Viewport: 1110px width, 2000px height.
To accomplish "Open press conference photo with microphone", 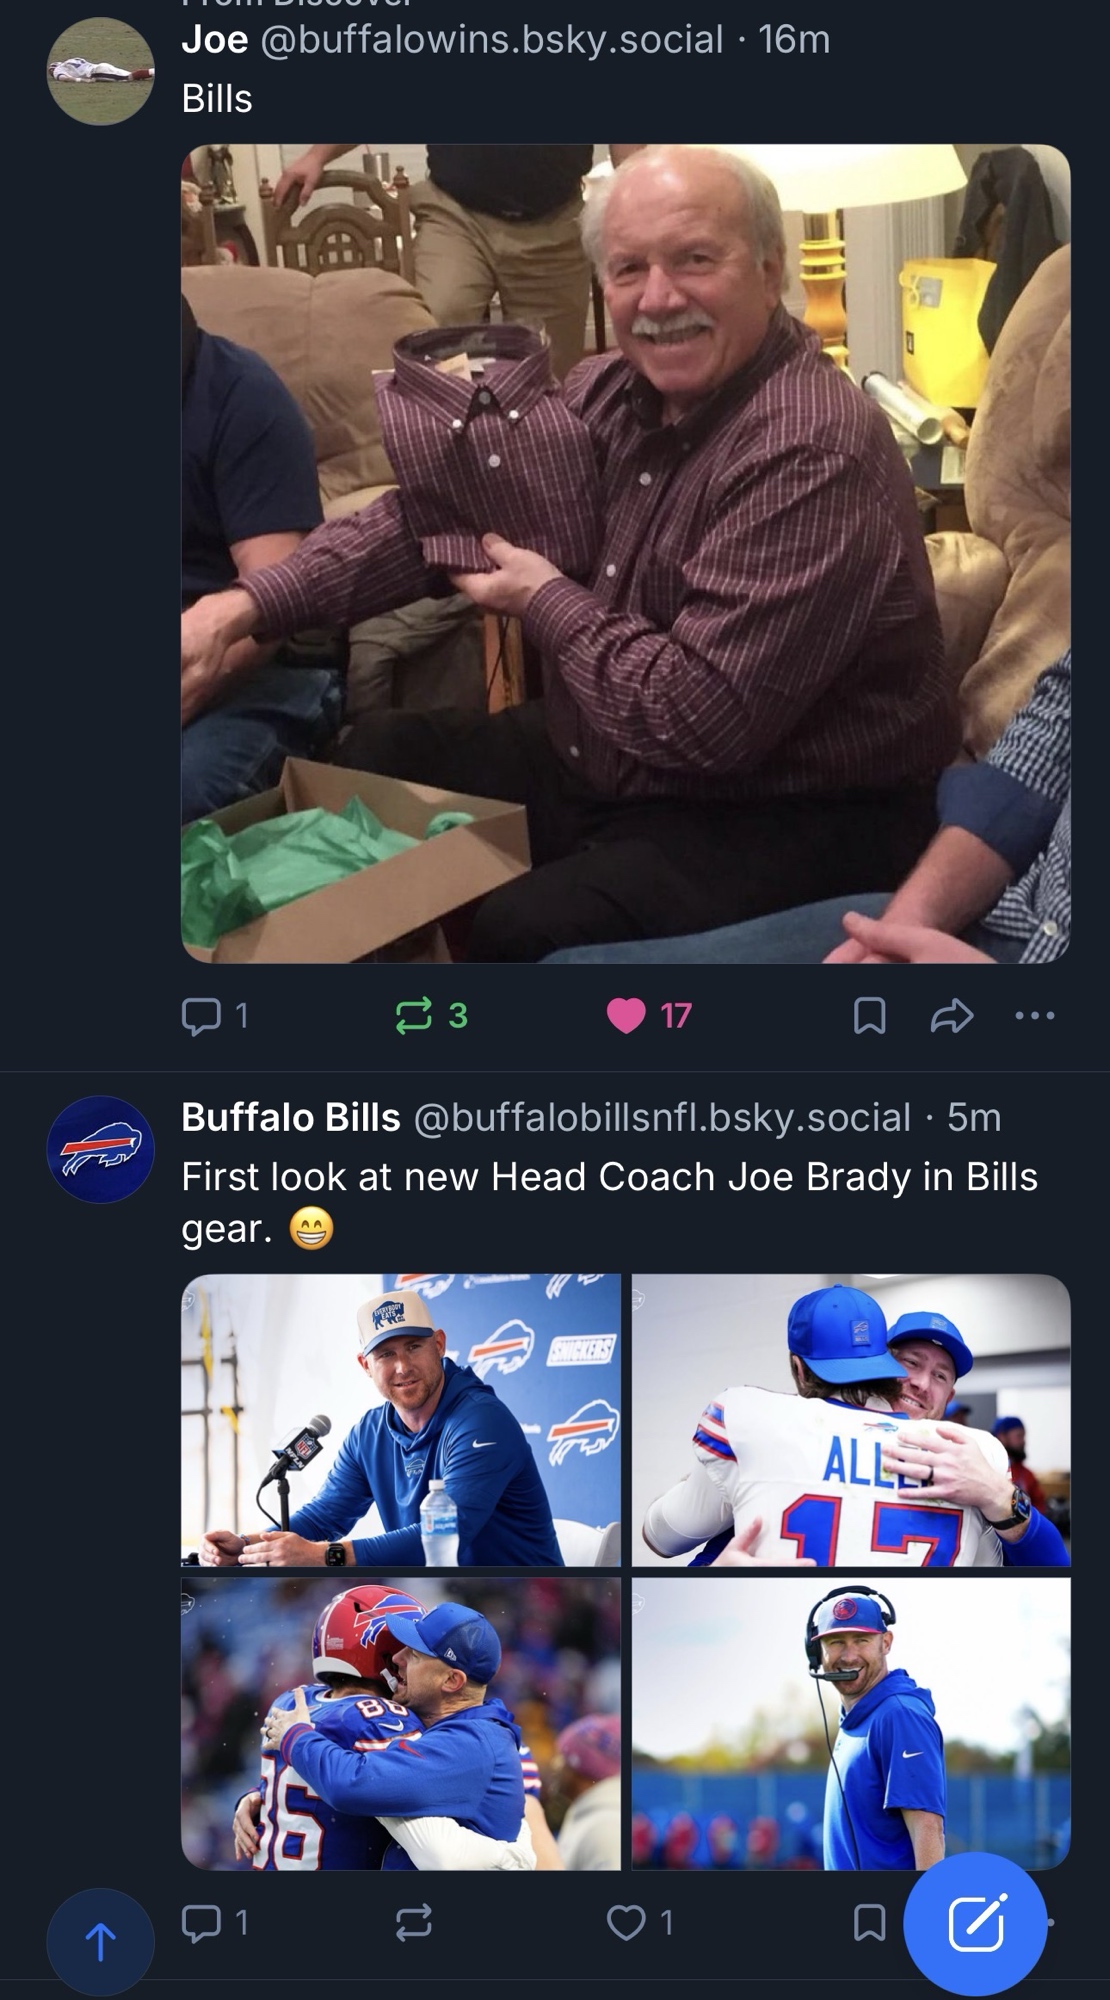I will [400, 1420].
